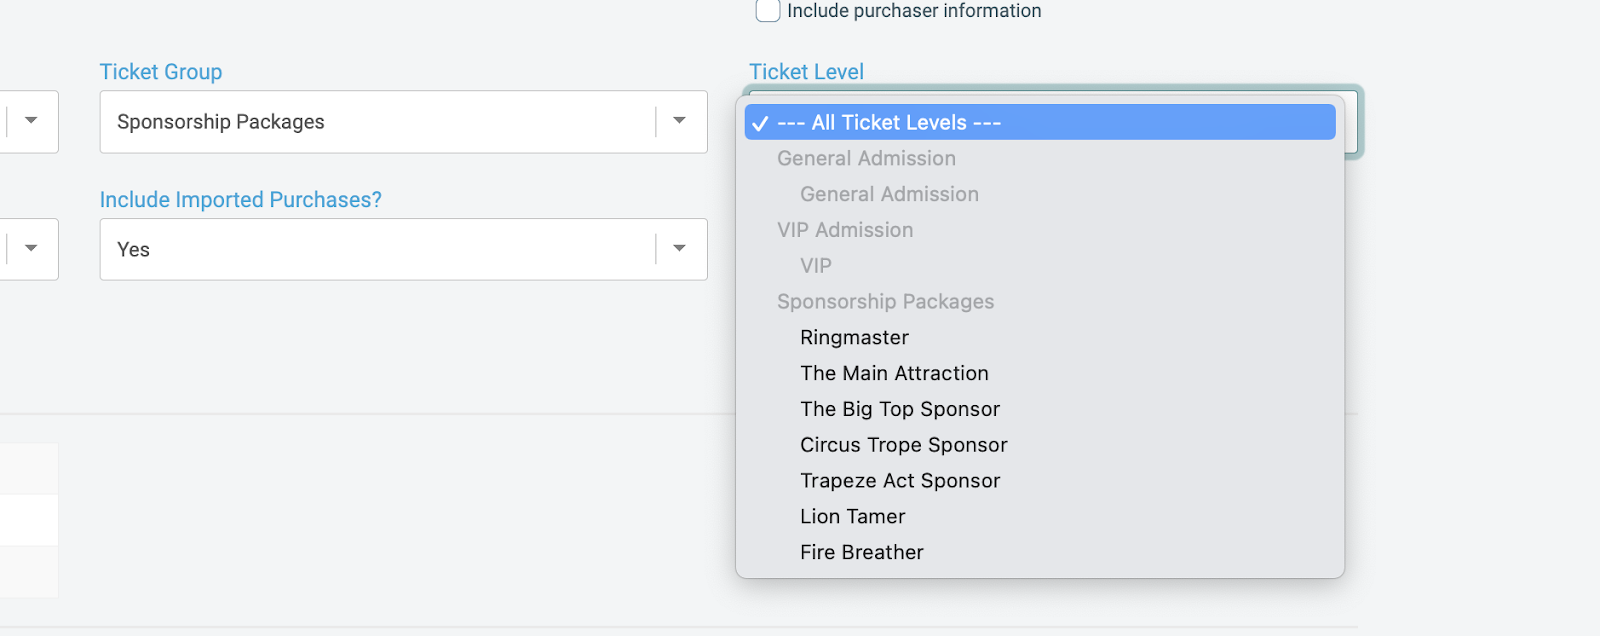Open the Include Imported Purchases dropdown arrow
Screen dimensions: 1600x636
tap(680, 249)
